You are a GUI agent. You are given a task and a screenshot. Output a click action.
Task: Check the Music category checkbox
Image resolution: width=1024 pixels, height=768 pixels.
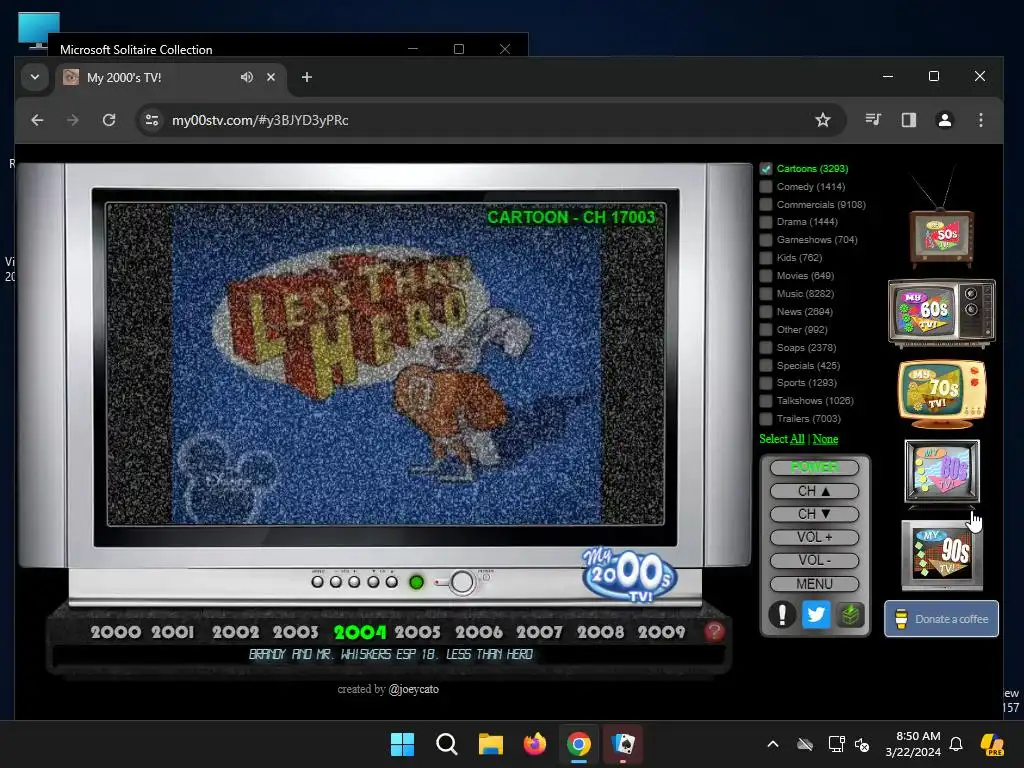coord(766,294)
